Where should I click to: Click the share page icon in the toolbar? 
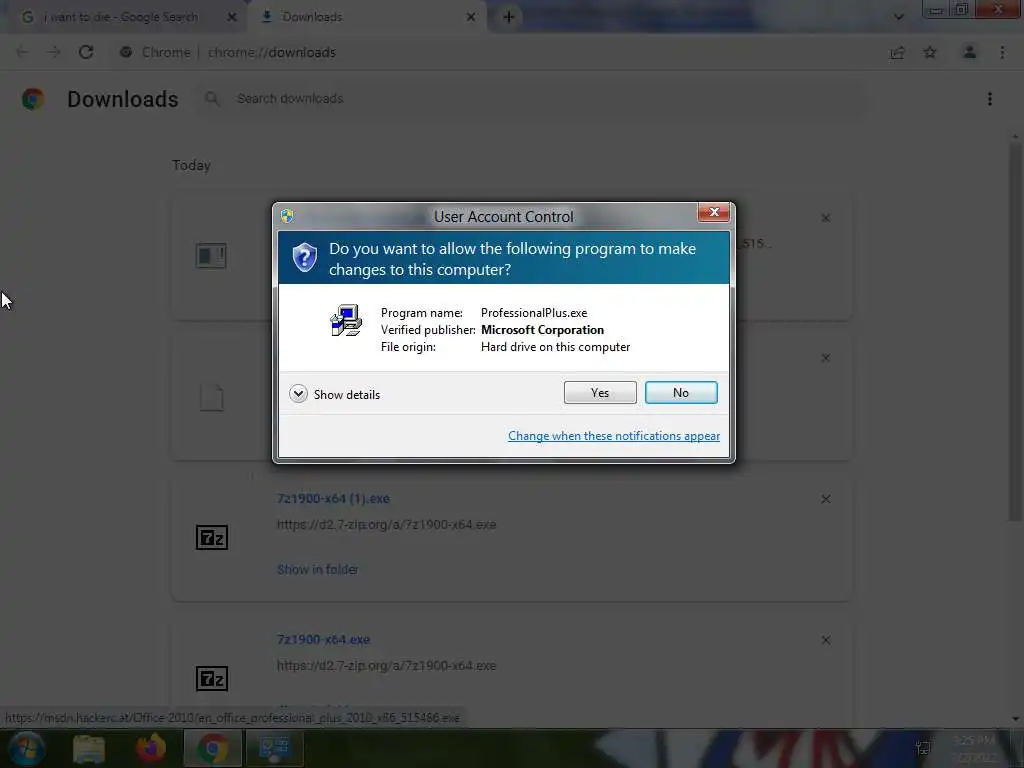click(897, 53)
